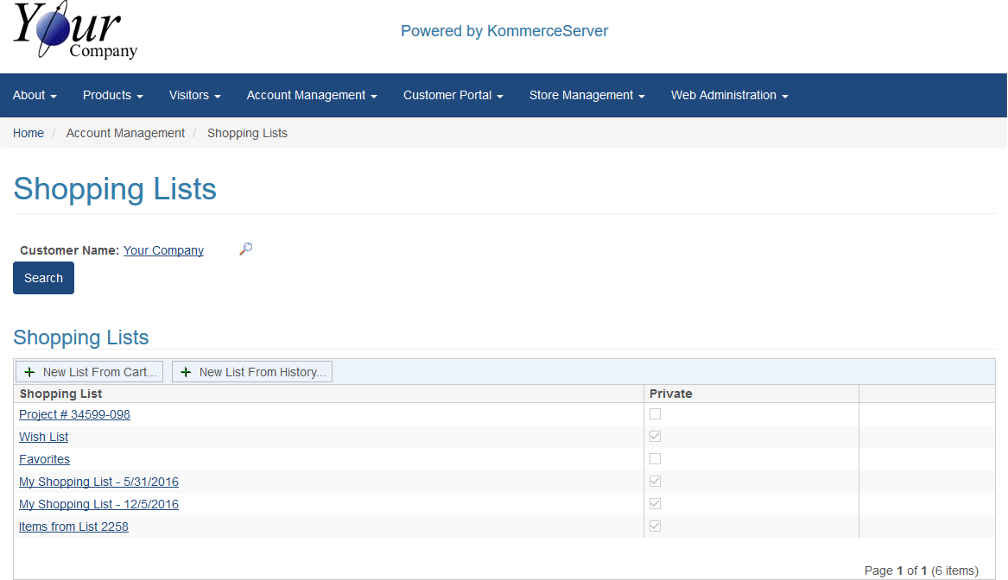Viewport: 1008px width, 580px height.
Task: Sort by Shopping List column header
Action: tap(61, 394)
